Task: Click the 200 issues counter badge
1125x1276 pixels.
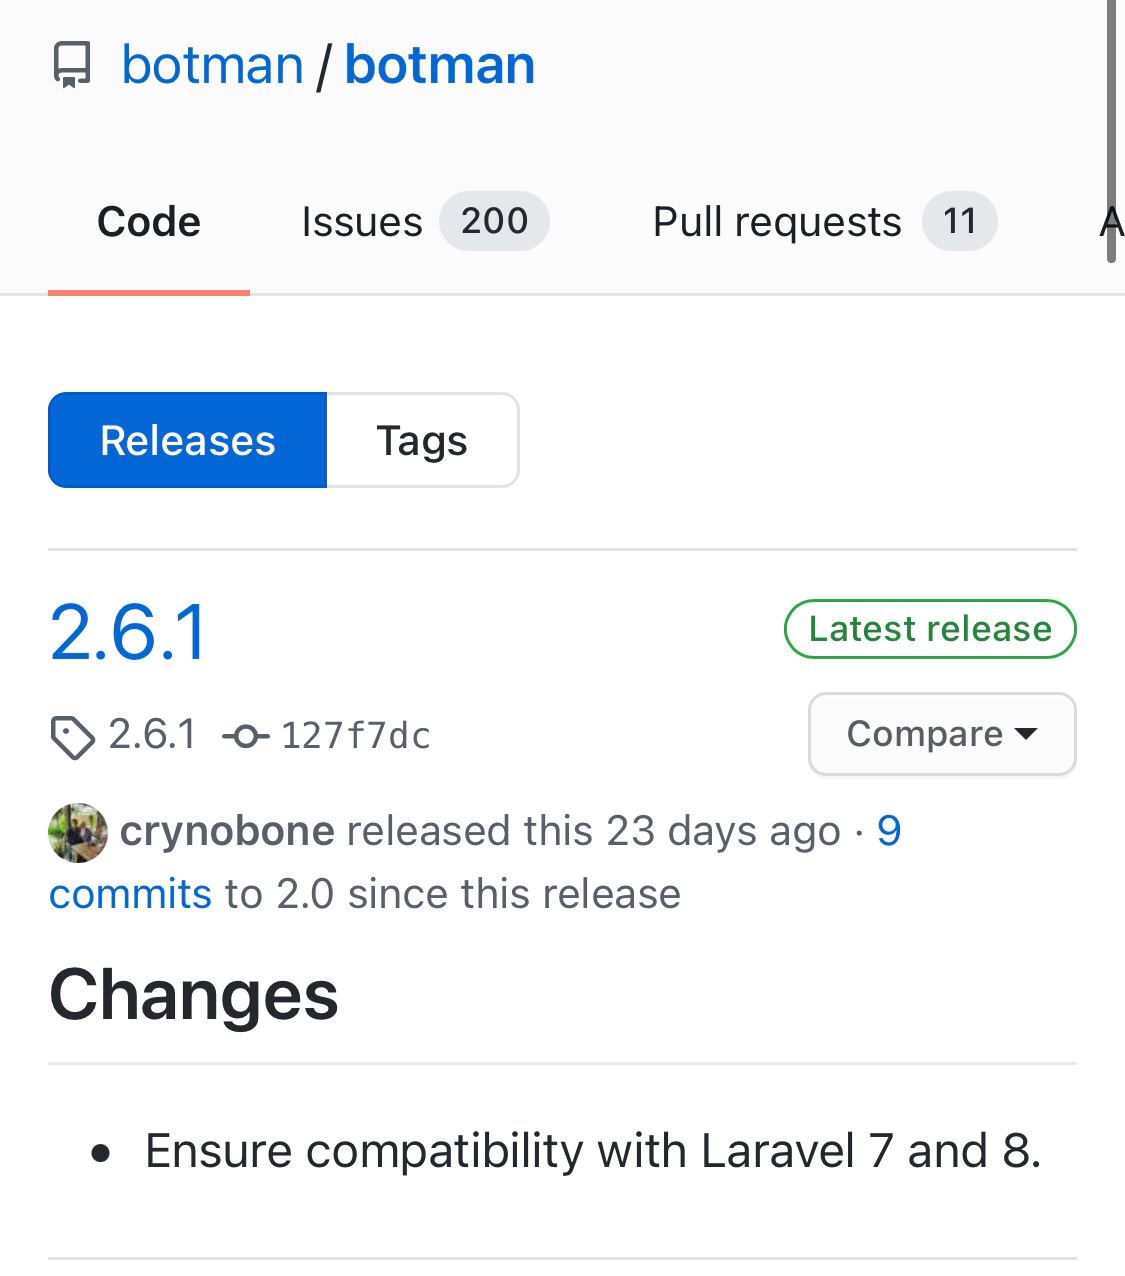Action: [x=494, y=221]
